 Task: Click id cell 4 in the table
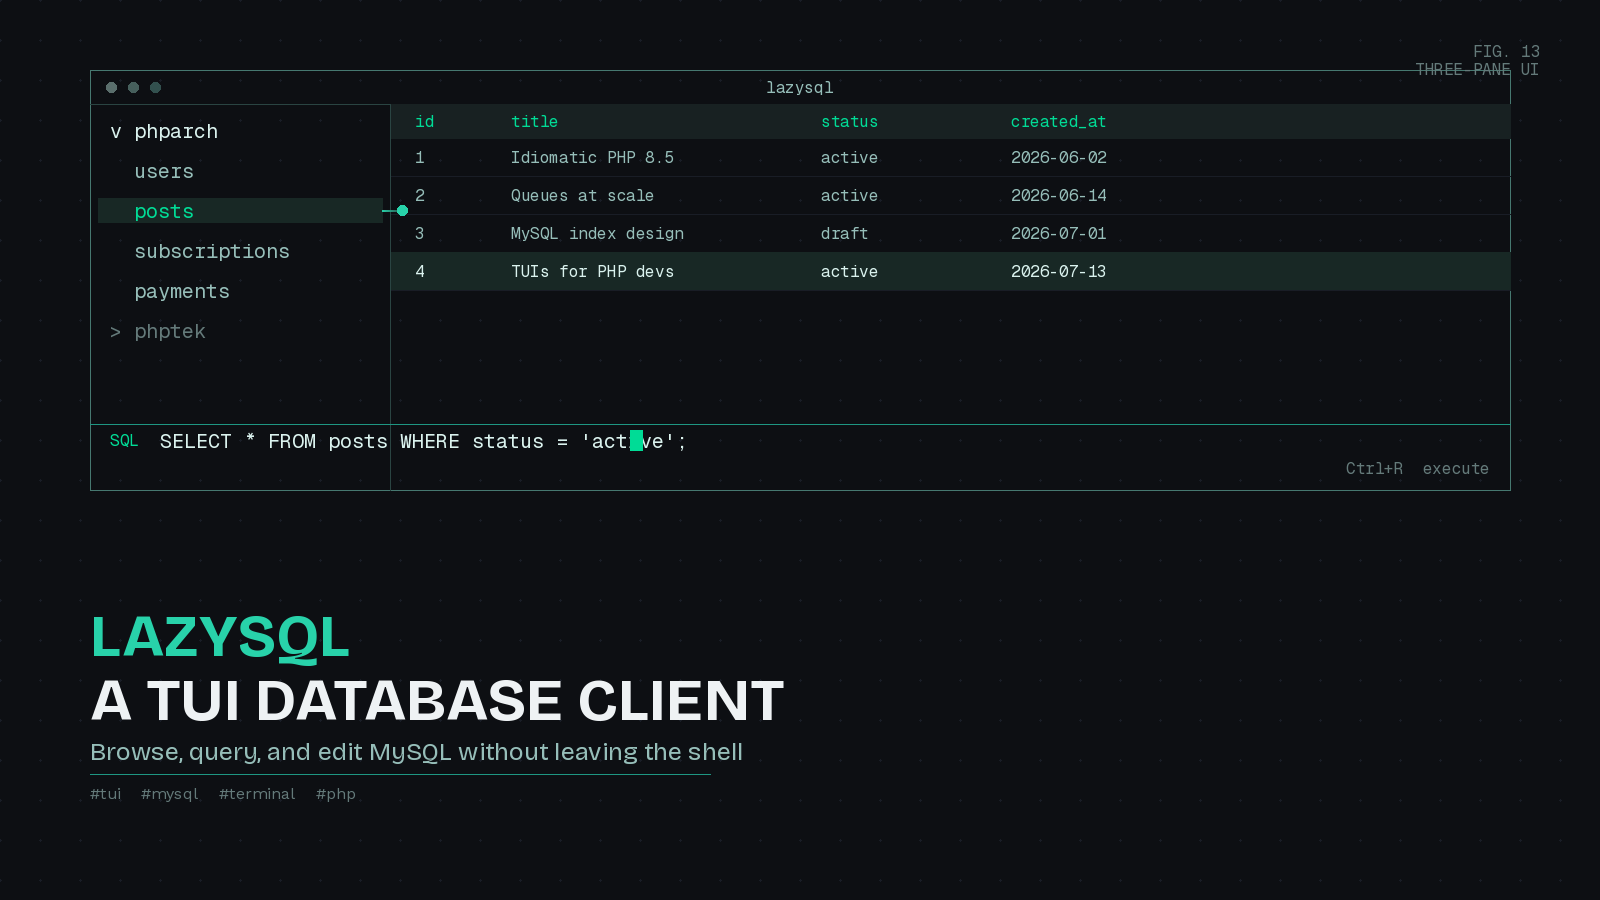pyautogui.click(x=420, y=272)
